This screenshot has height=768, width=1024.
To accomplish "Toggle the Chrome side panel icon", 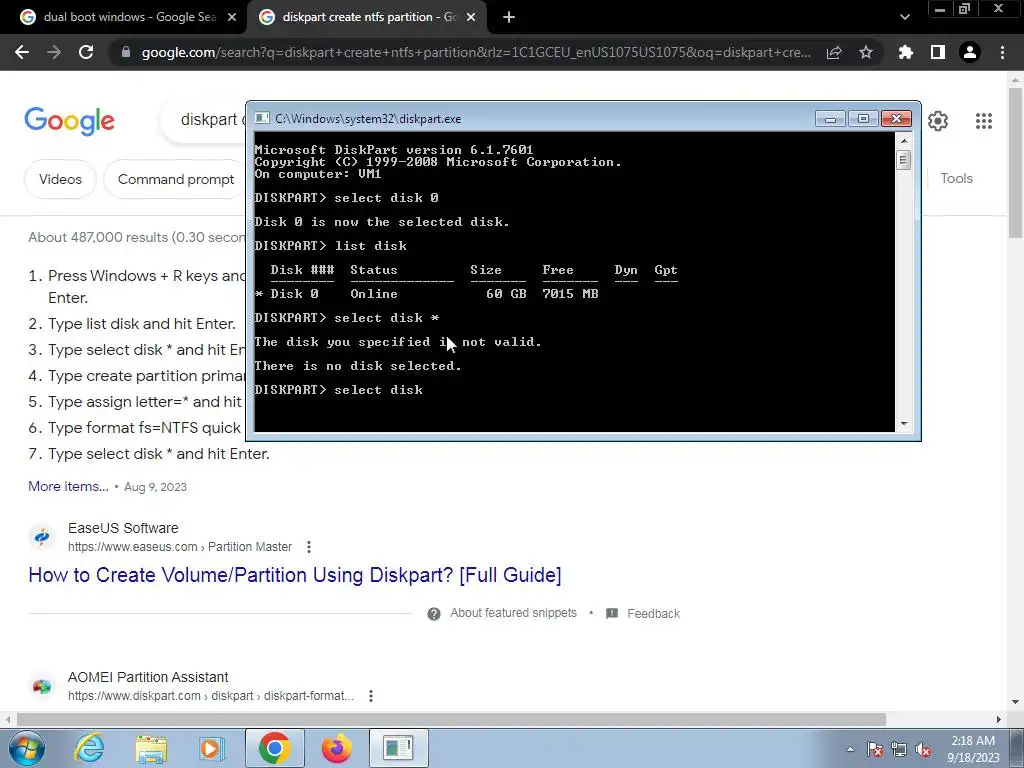I will (x=938, y=52).
